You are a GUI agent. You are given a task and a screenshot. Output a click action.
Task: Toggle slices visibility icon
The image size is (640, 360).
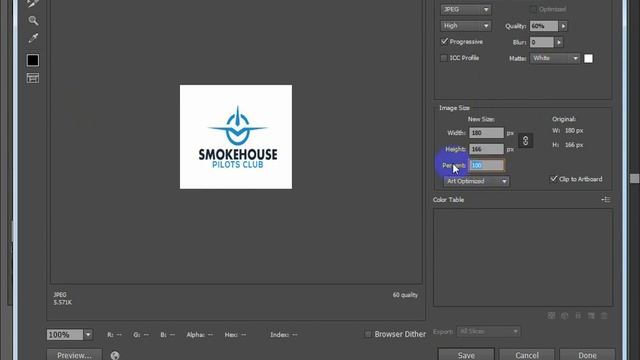point(33,78)
